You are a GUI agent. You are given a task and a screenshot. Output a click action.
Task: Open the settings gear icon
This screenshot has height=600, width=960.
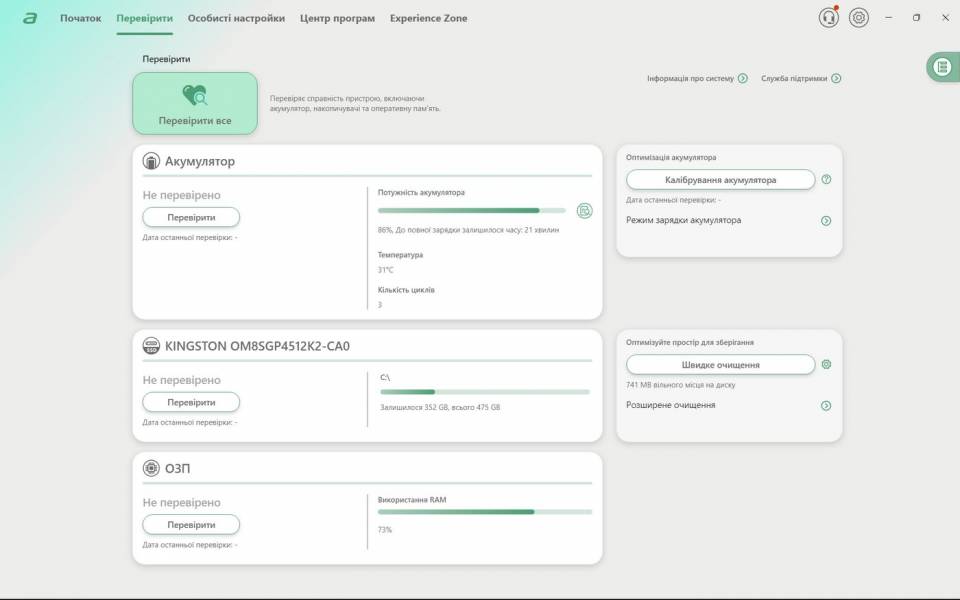(858, 18)
